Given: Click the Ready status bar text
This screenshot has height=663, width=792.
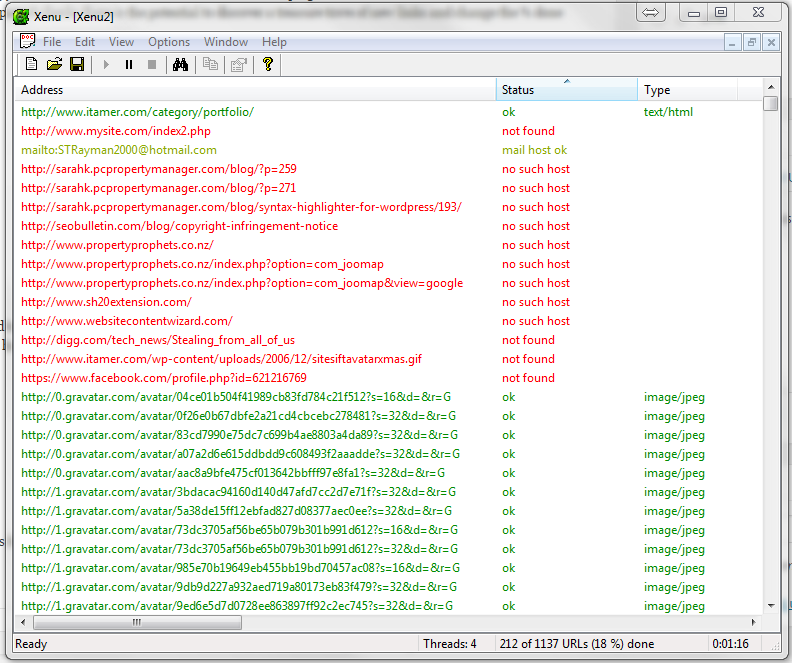Looking at the screenshot, I should click(x=31, y=644).
